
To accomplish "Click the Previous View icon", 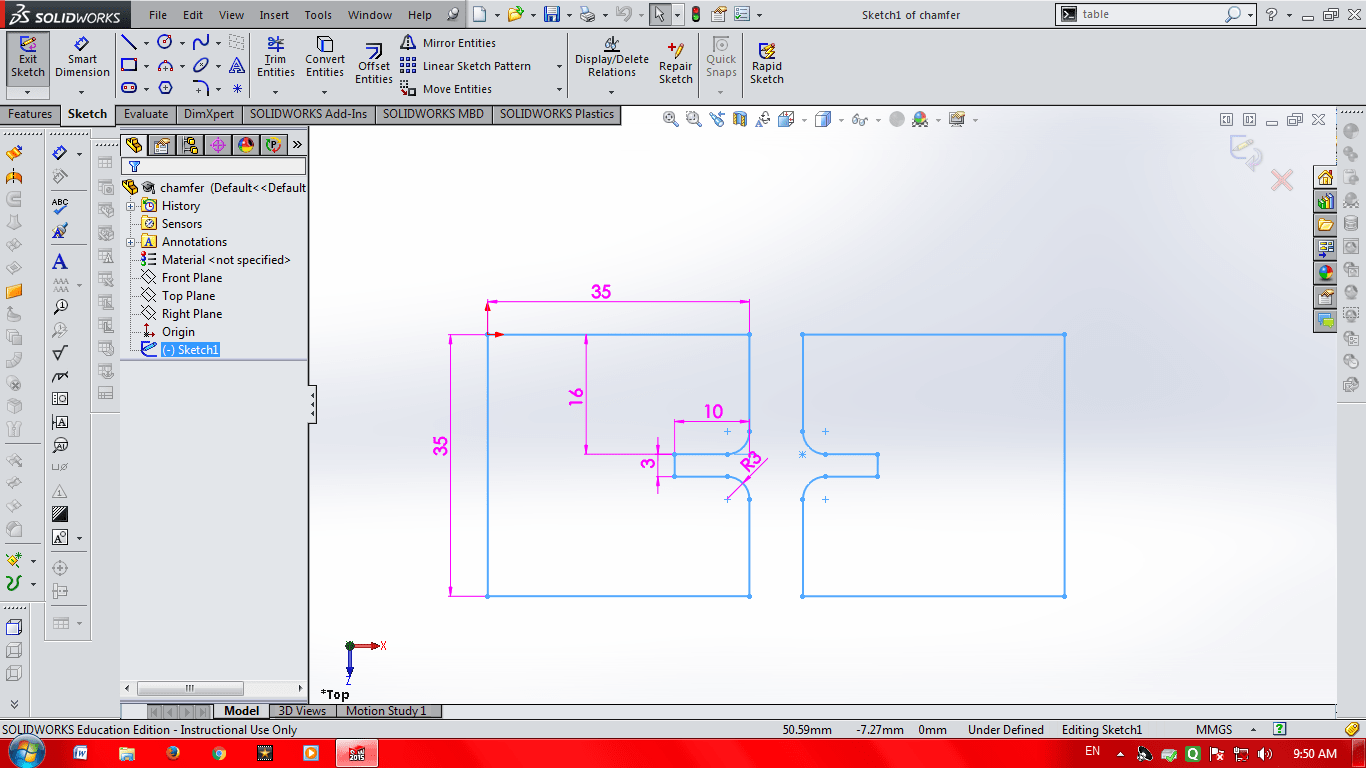I will [717, 119].
